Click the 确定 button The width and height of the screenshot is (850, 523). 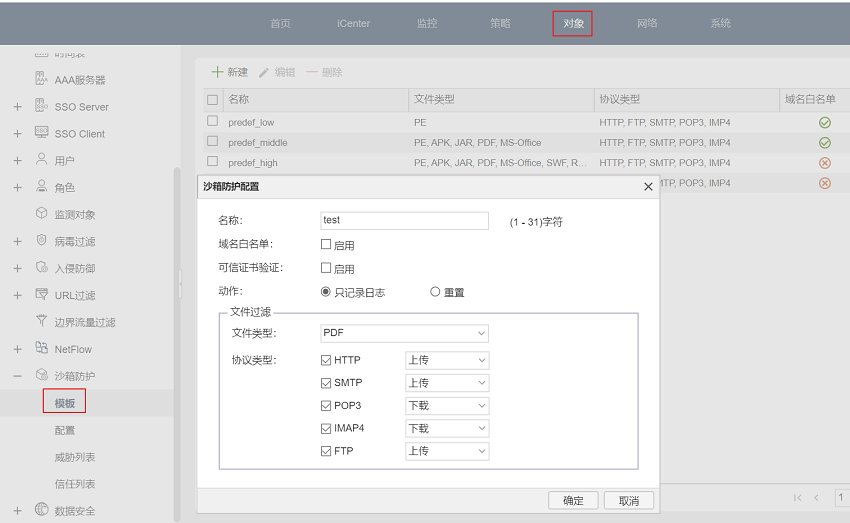point(573,500)
